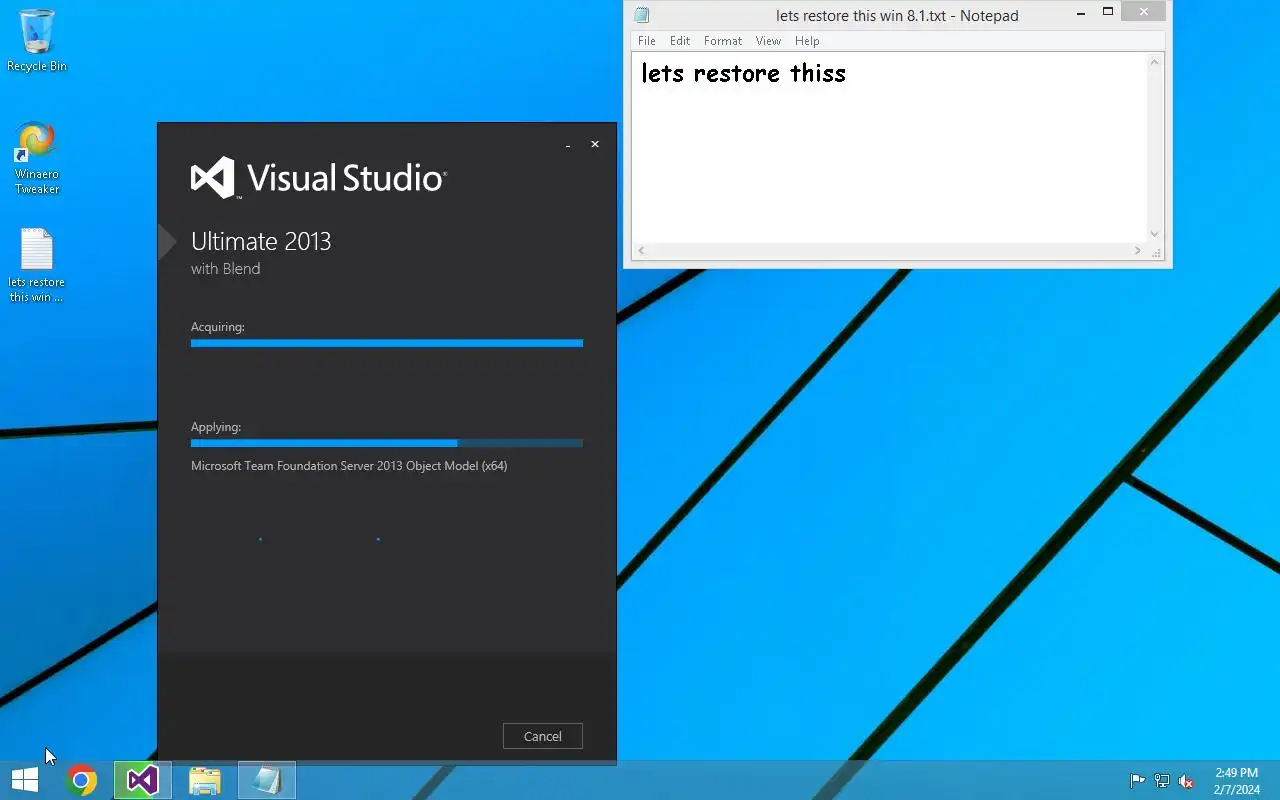1280x800 pixels.
Task: Click the 'Applying:' label
Action: coord(216,427)
